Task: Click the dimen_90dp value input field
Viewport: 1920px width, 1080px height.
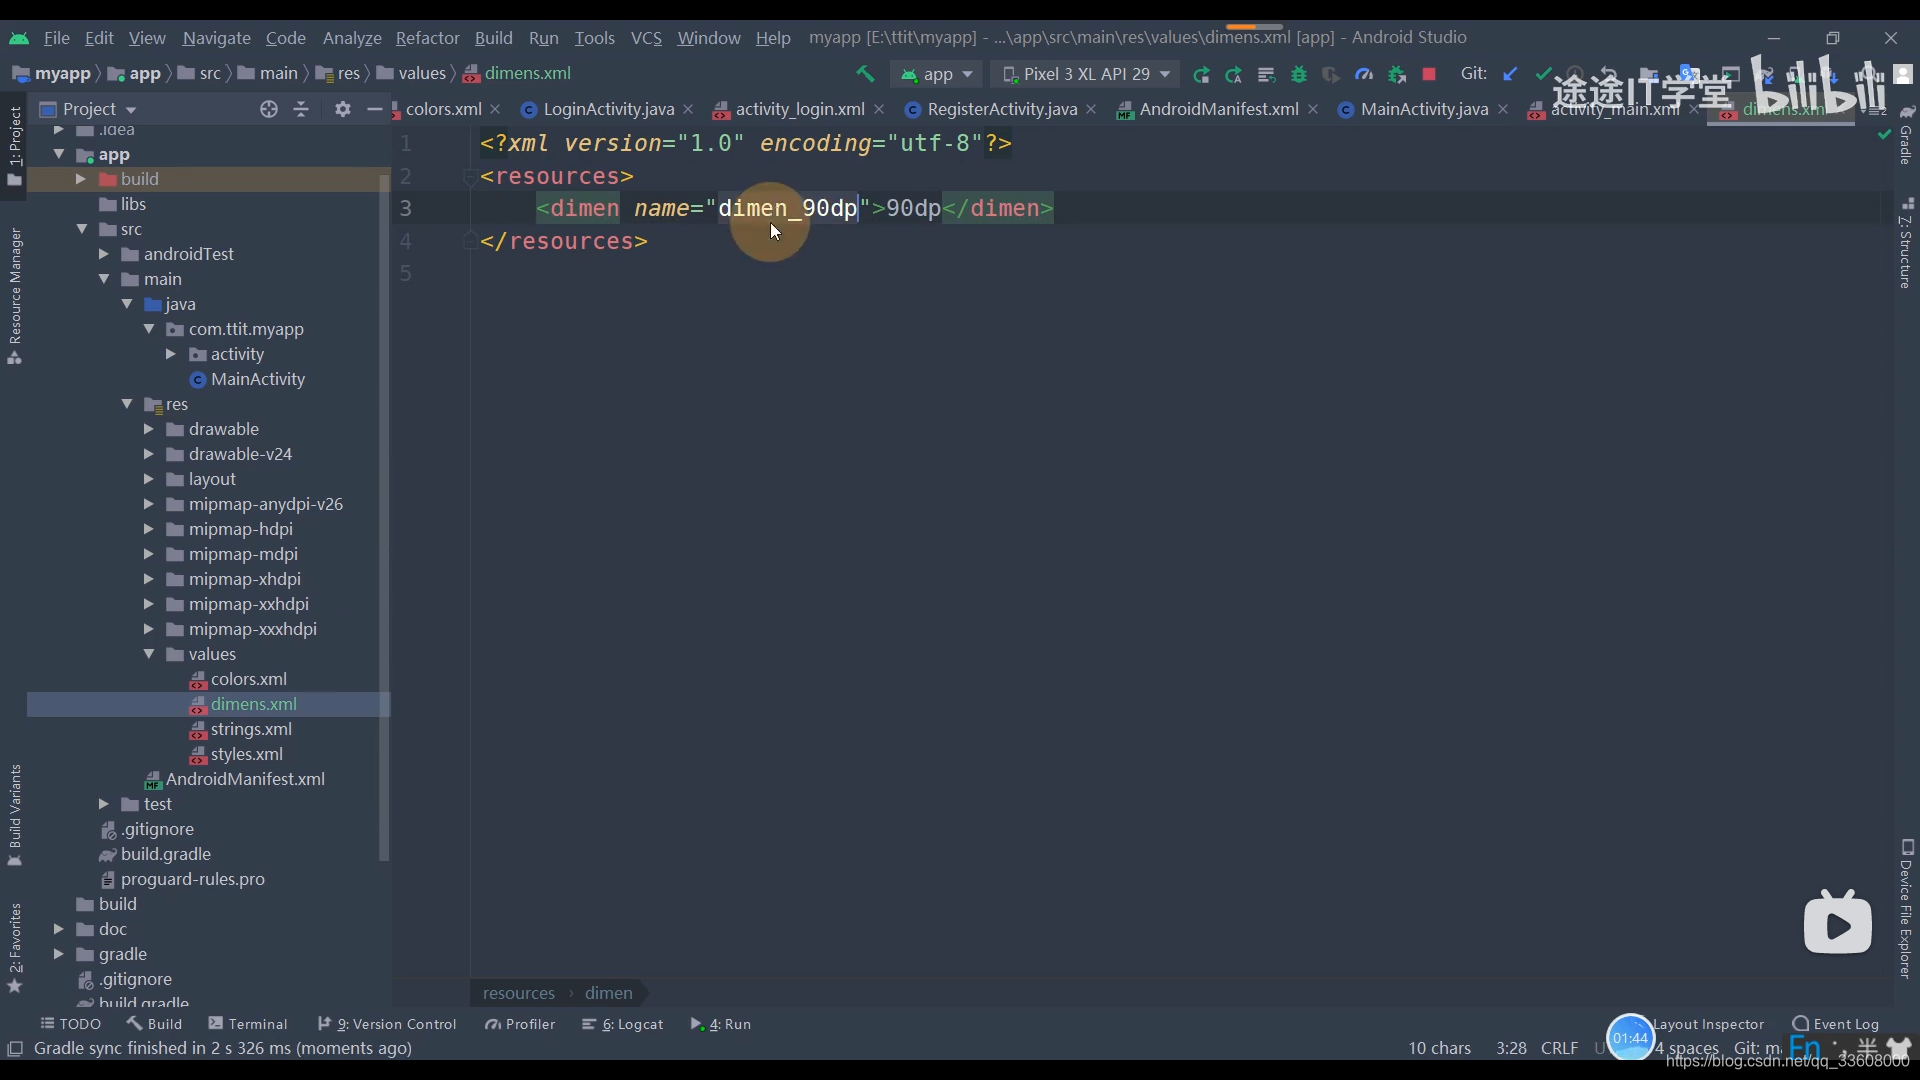Action: pyautogui.click(x=914, y=207)
